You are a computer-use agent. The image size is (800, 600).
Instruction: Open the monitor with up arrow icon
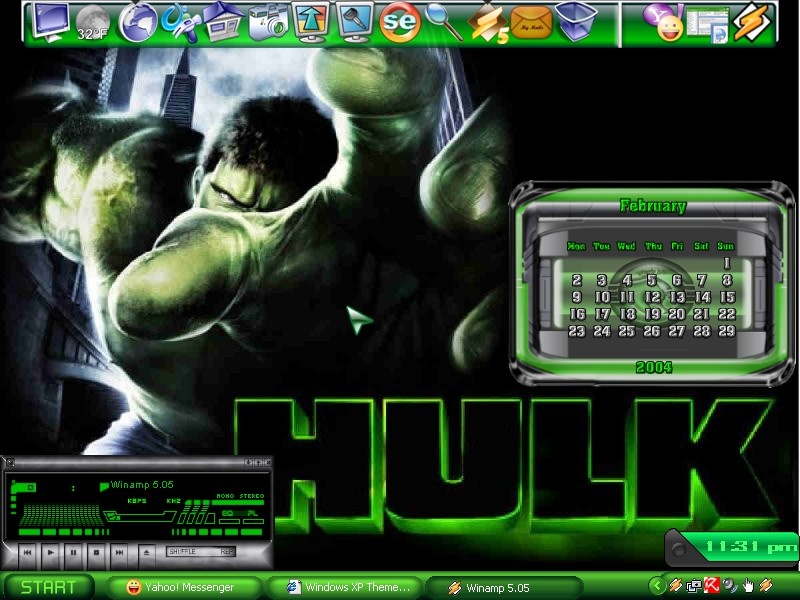[311, 22]
